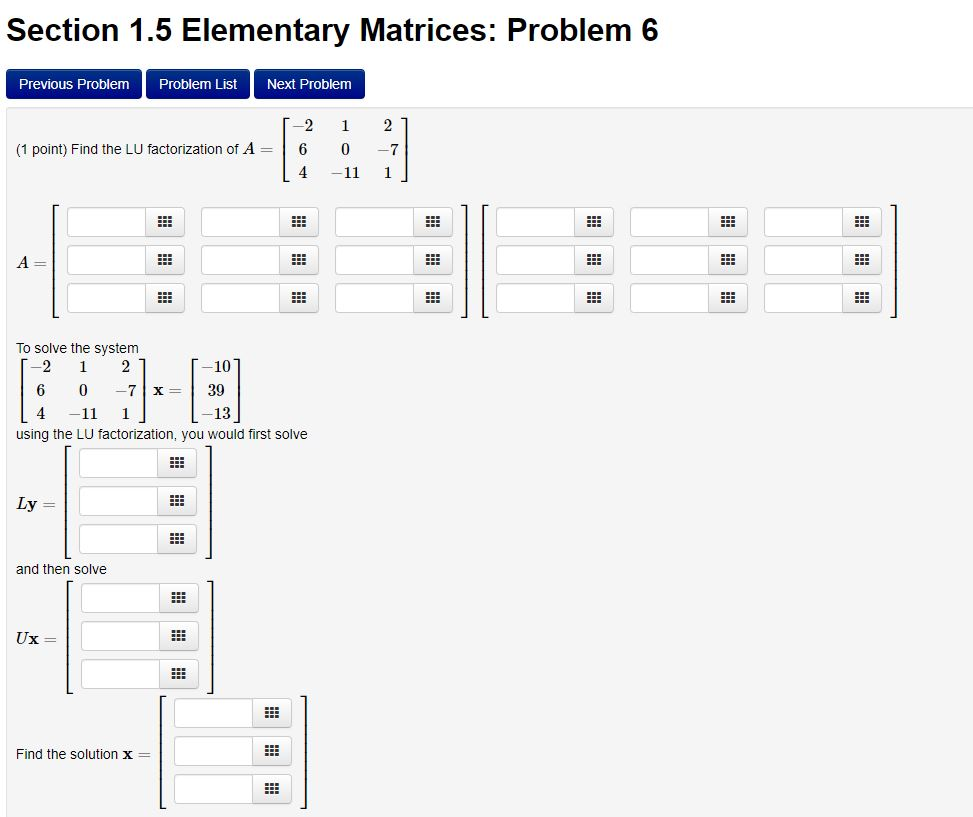Open equation editor for first Ux entry
This screenshot has height=817, width=973.
(177, 597)
